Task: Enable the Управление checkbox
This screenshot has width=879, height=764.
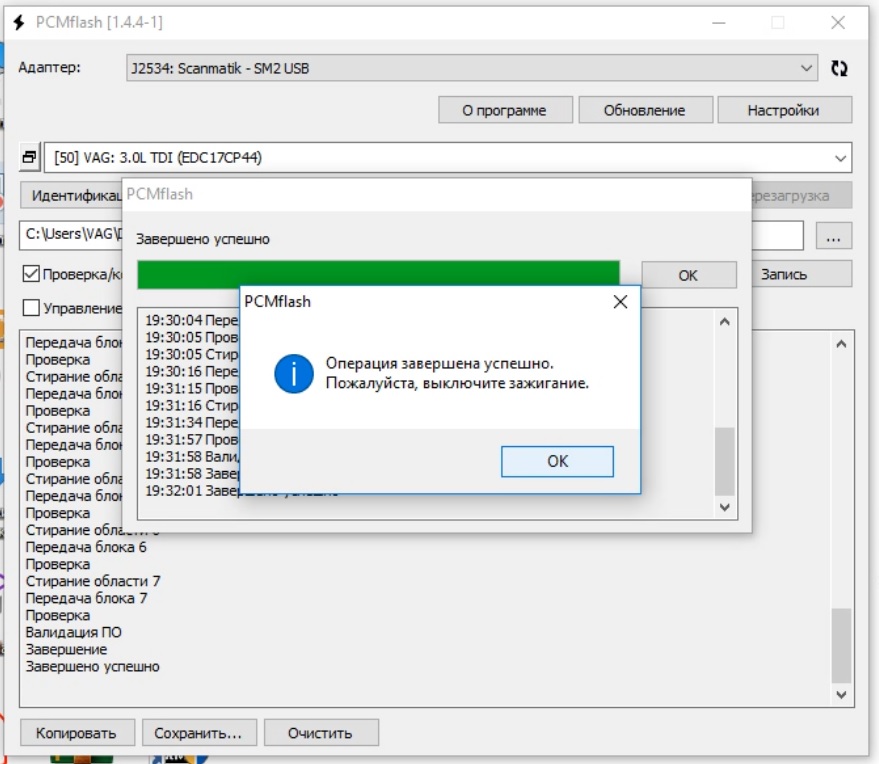Action: [31, 308]
